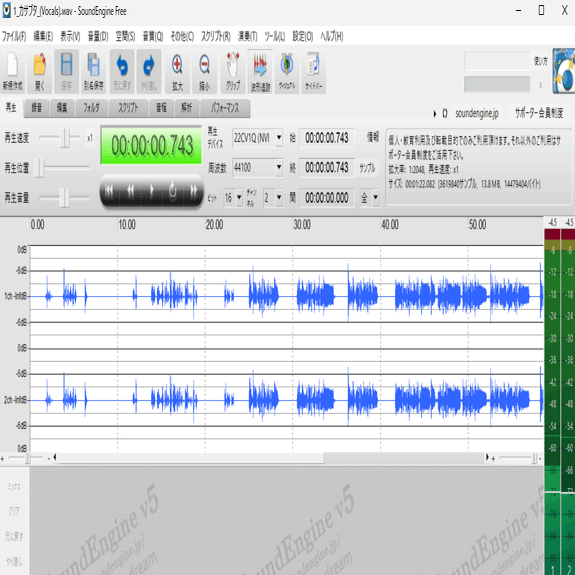Expand the 周波数 44100 dropdown
575x575 pixels.
[279, 168]
